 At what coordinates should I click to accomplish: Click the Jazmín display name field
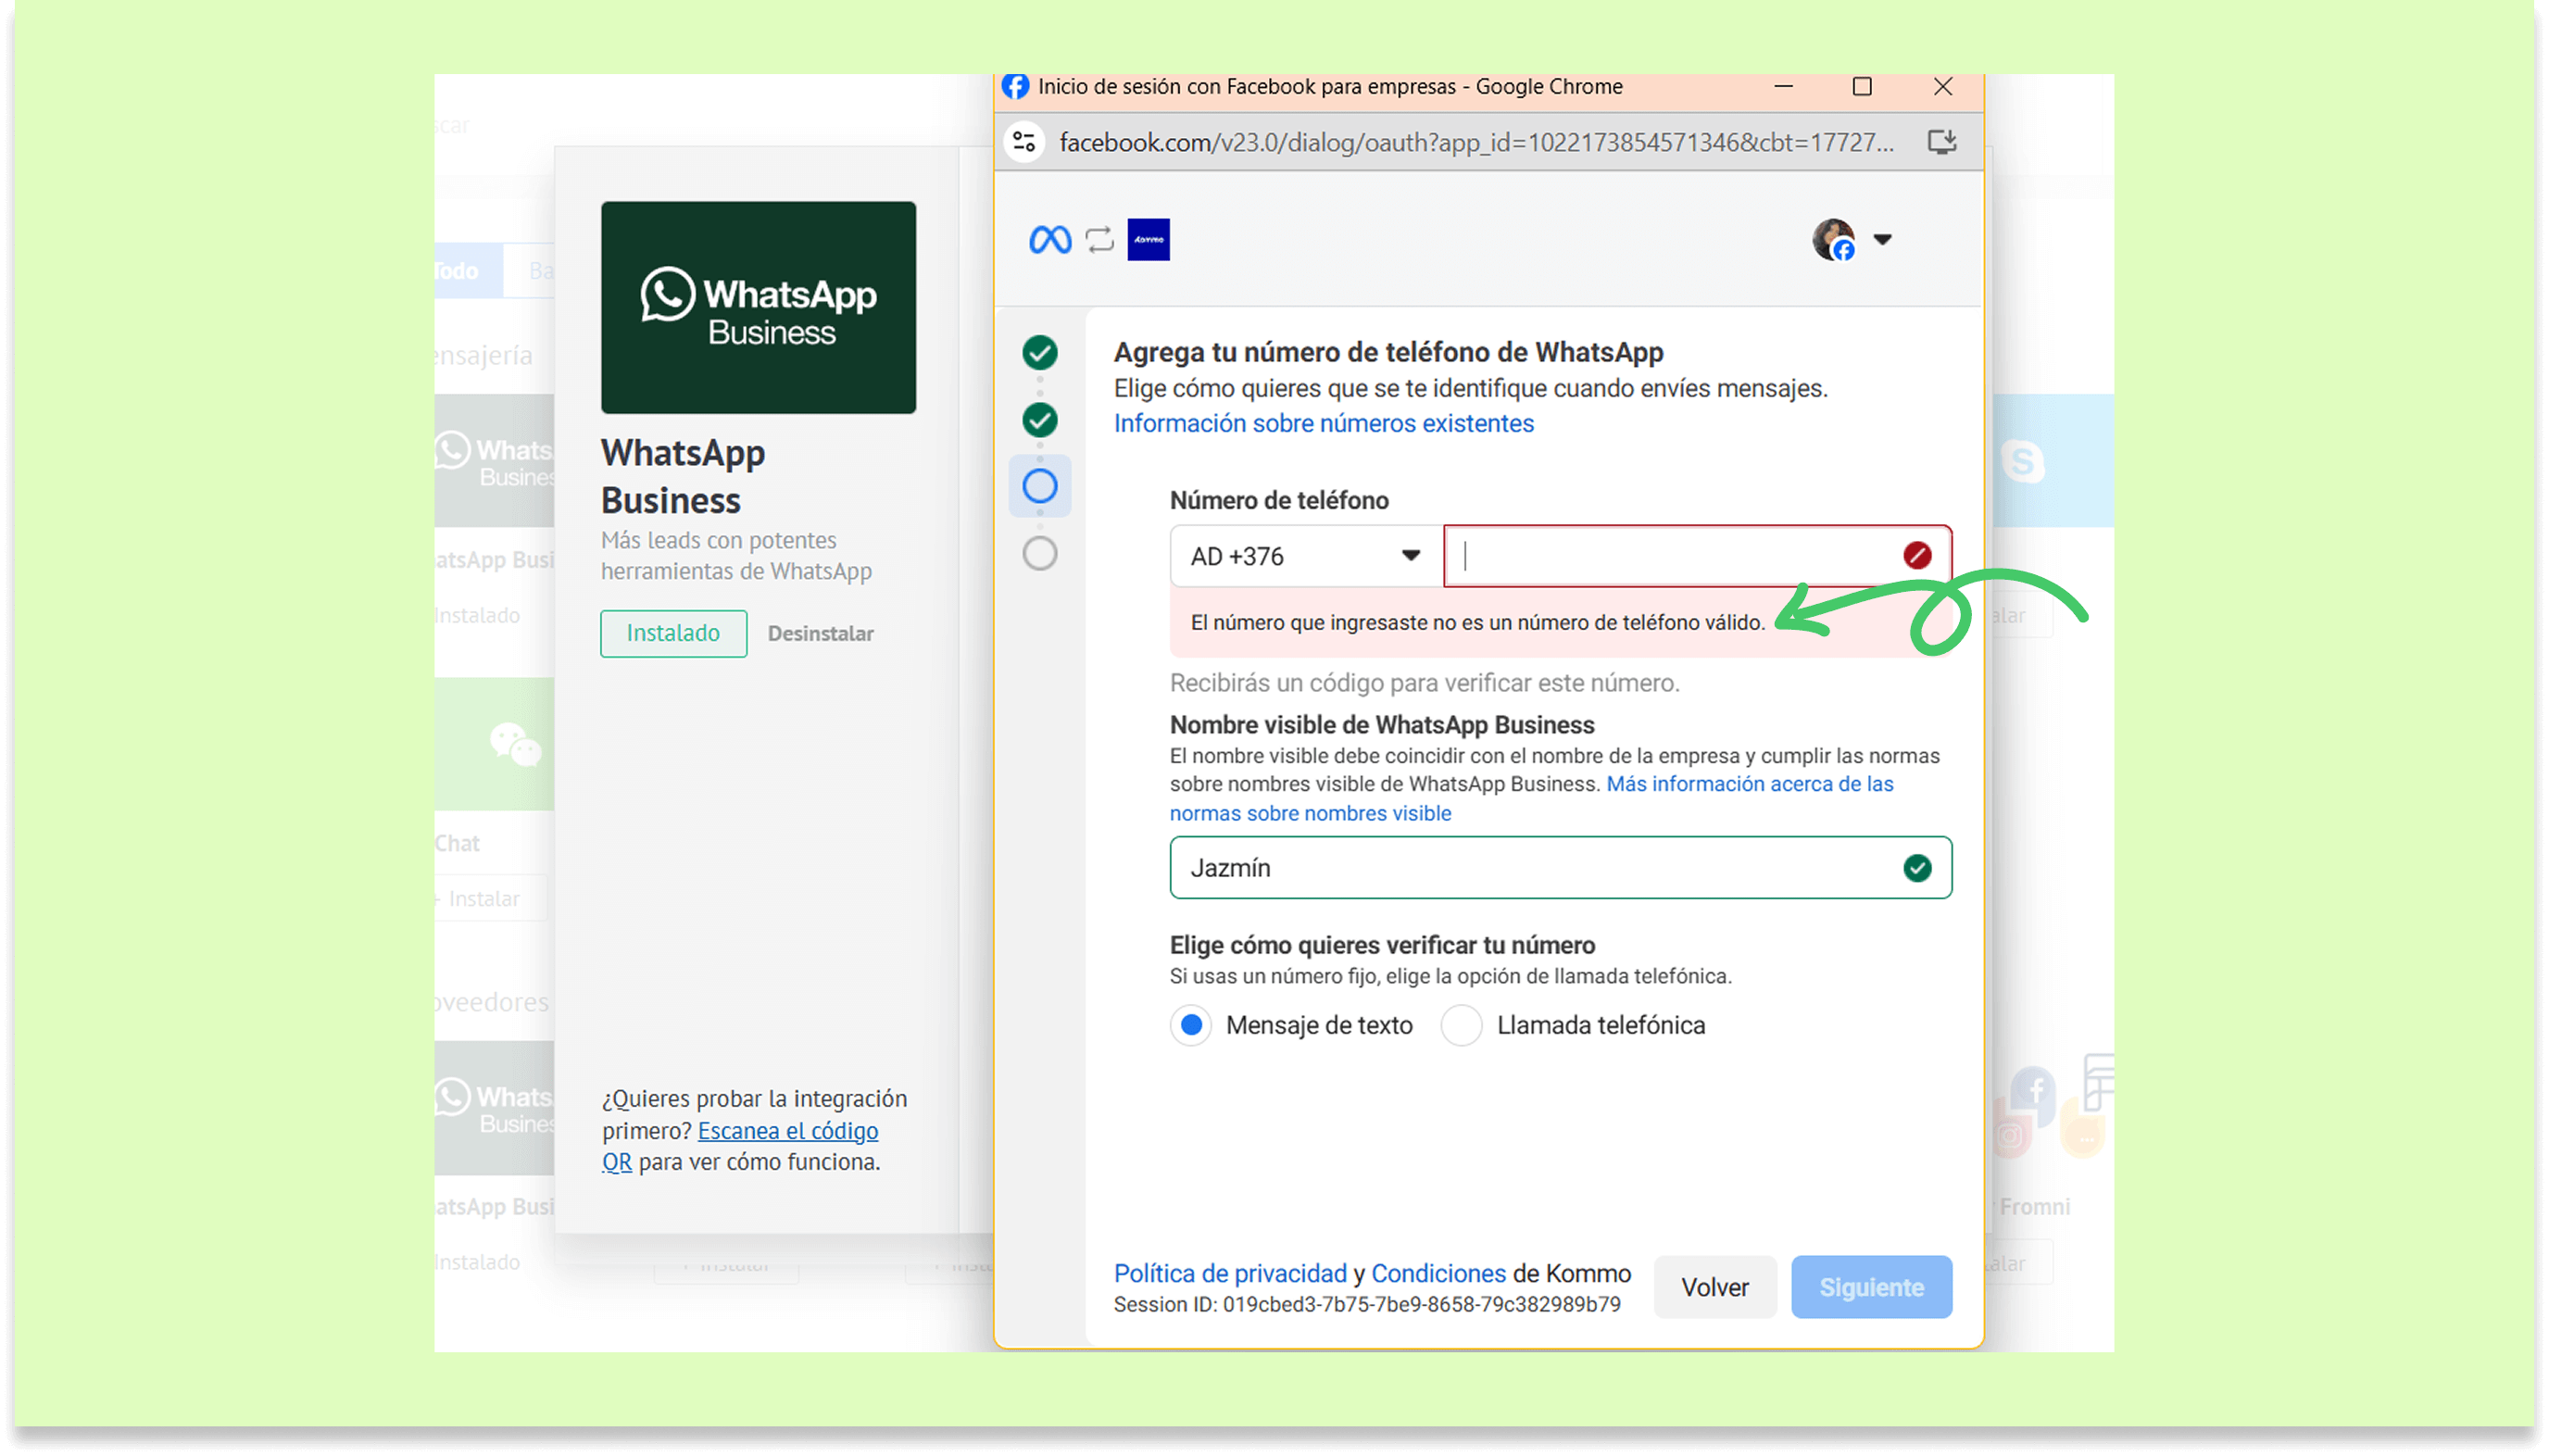point(1540,868)
